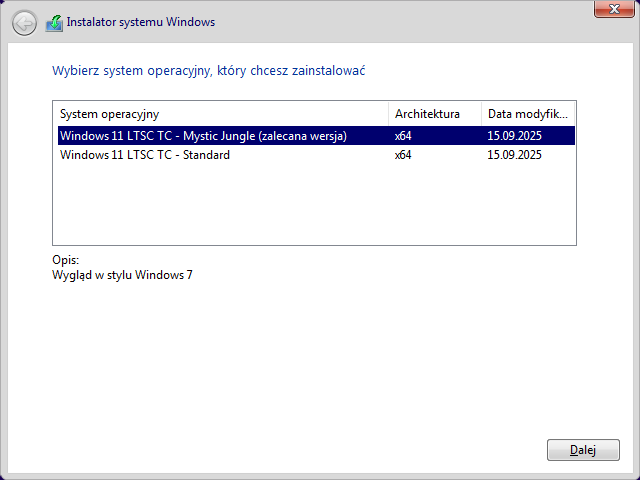This screenshot has width=640, height=480.
Task: Click the back arrow button
Action: tap(24, 22)
